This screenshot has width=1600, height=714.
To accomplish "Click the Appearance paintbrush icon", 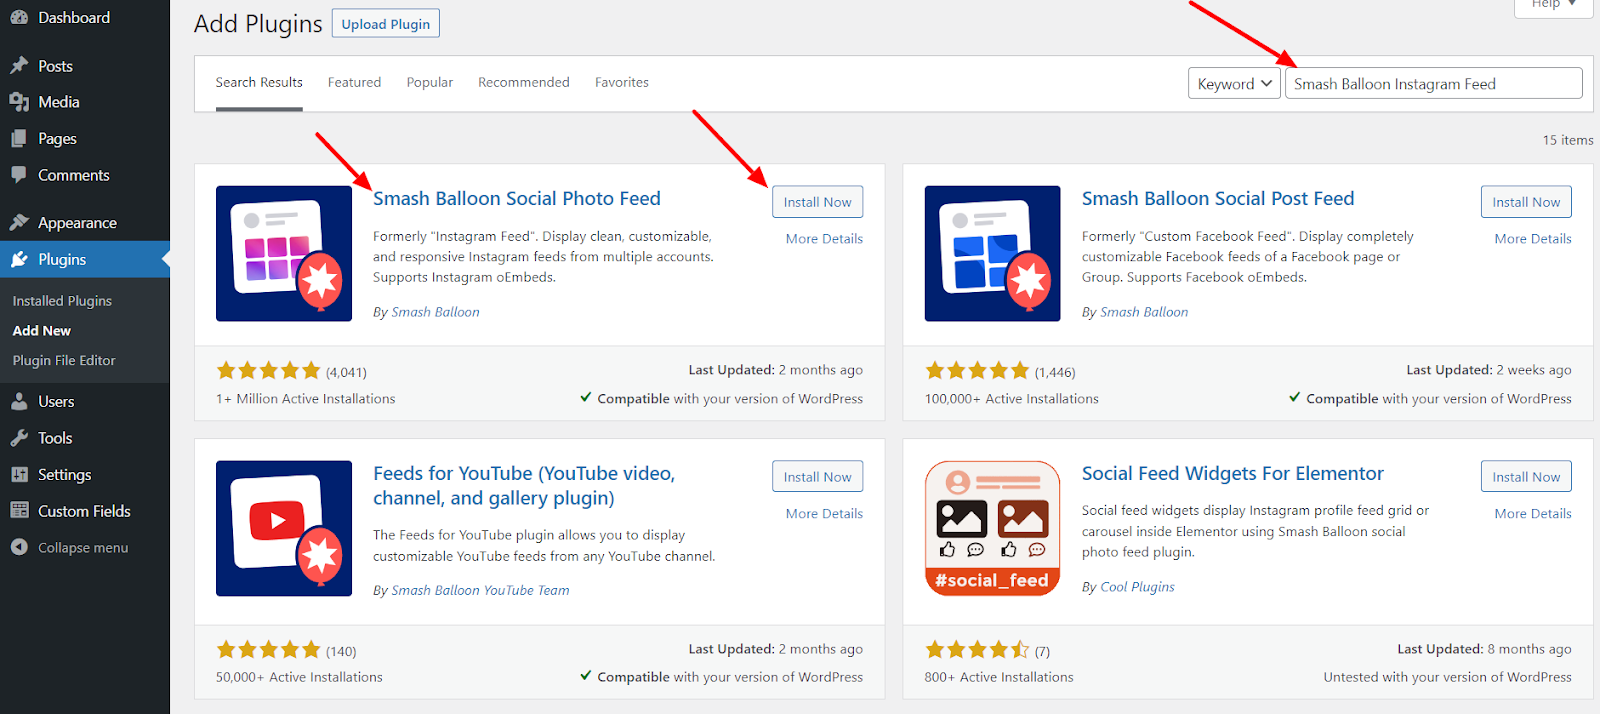I will (19, 223).
